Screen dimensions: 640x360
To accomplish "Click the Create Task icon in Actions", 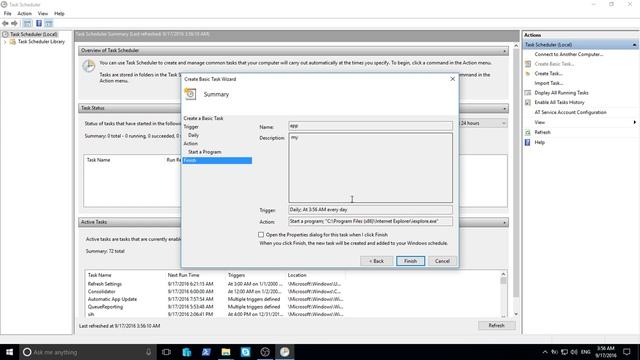I will coord(528,74).
